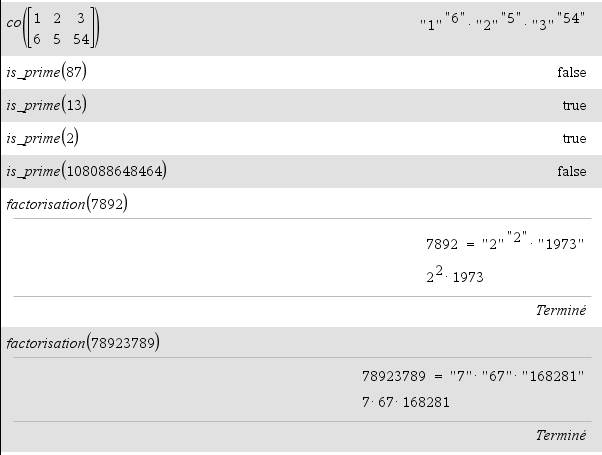This screenshot has height=455, width=602.
Task: Click the 78923789 = "7"·"67"·"168281" line
Action: (473, 376)
